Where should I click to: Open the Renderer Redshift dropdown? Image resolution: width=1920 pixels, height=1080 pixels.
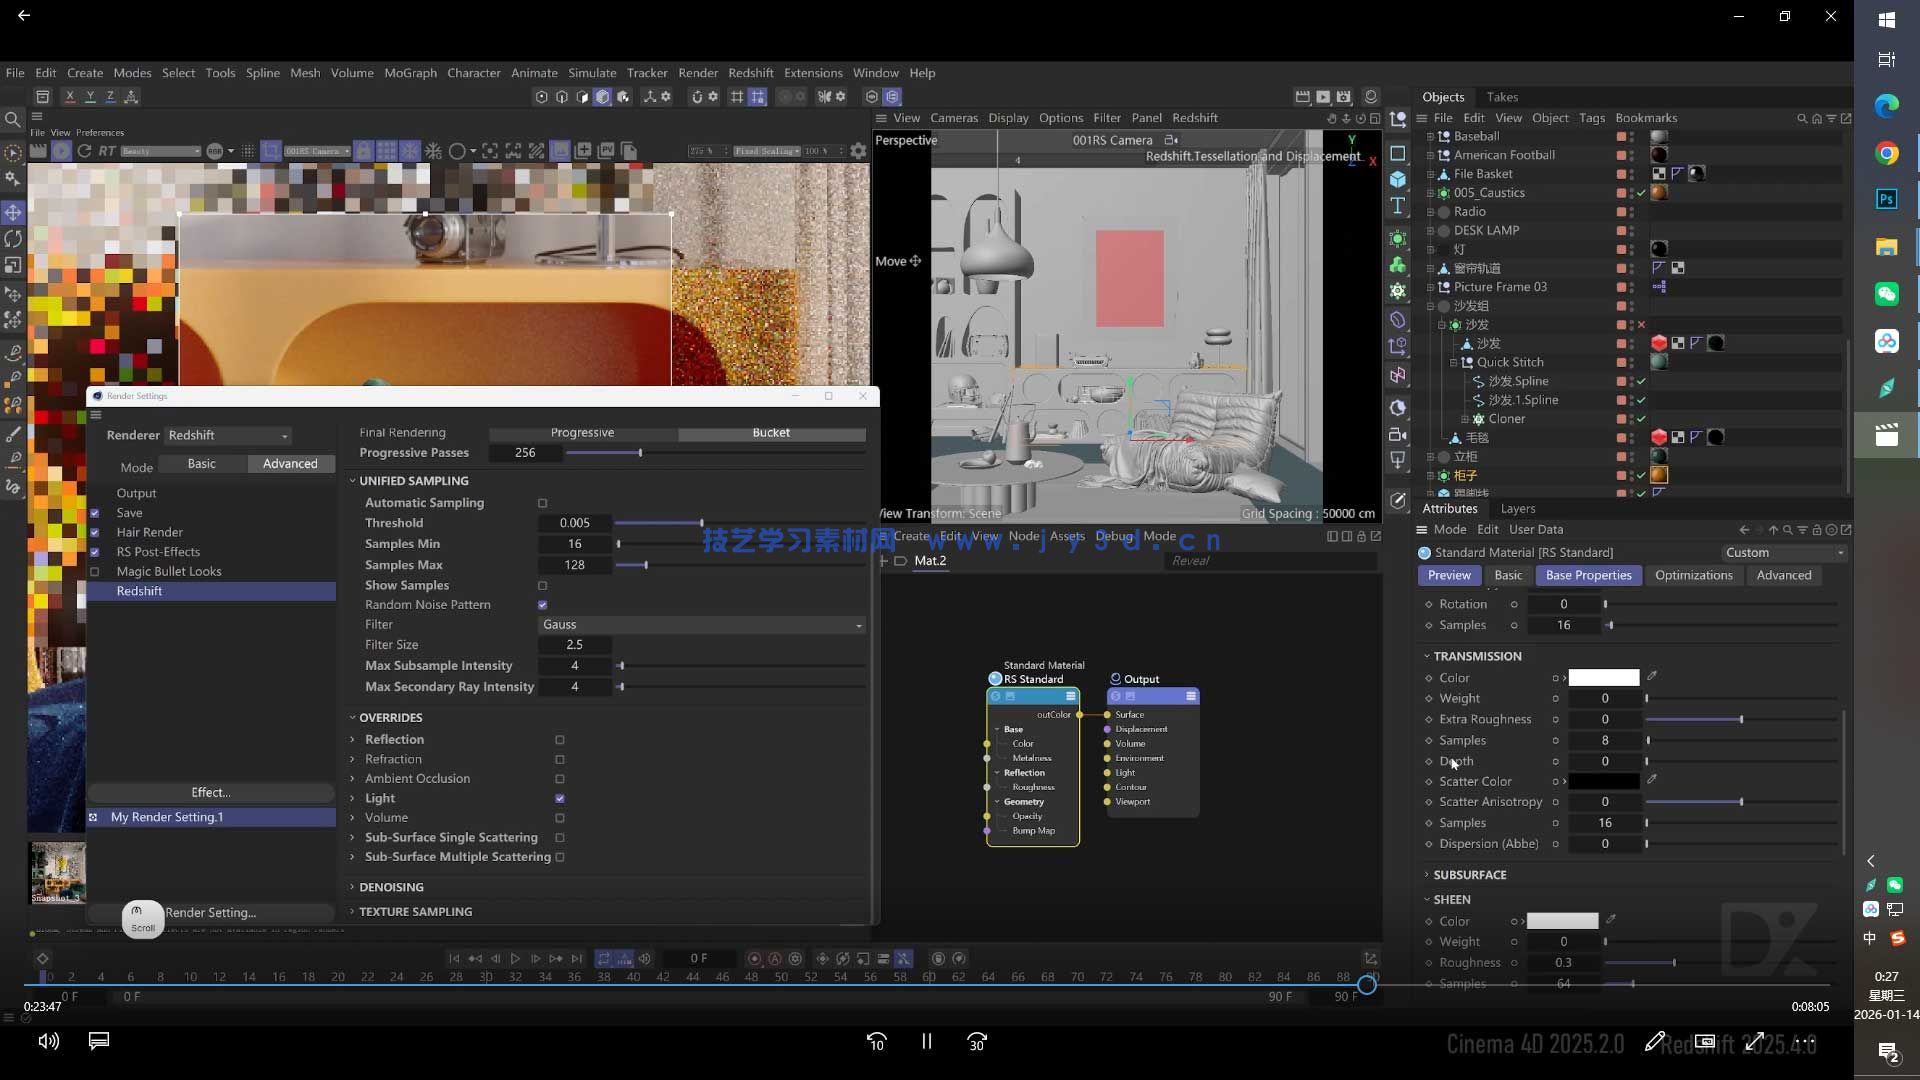pos(228,435)
